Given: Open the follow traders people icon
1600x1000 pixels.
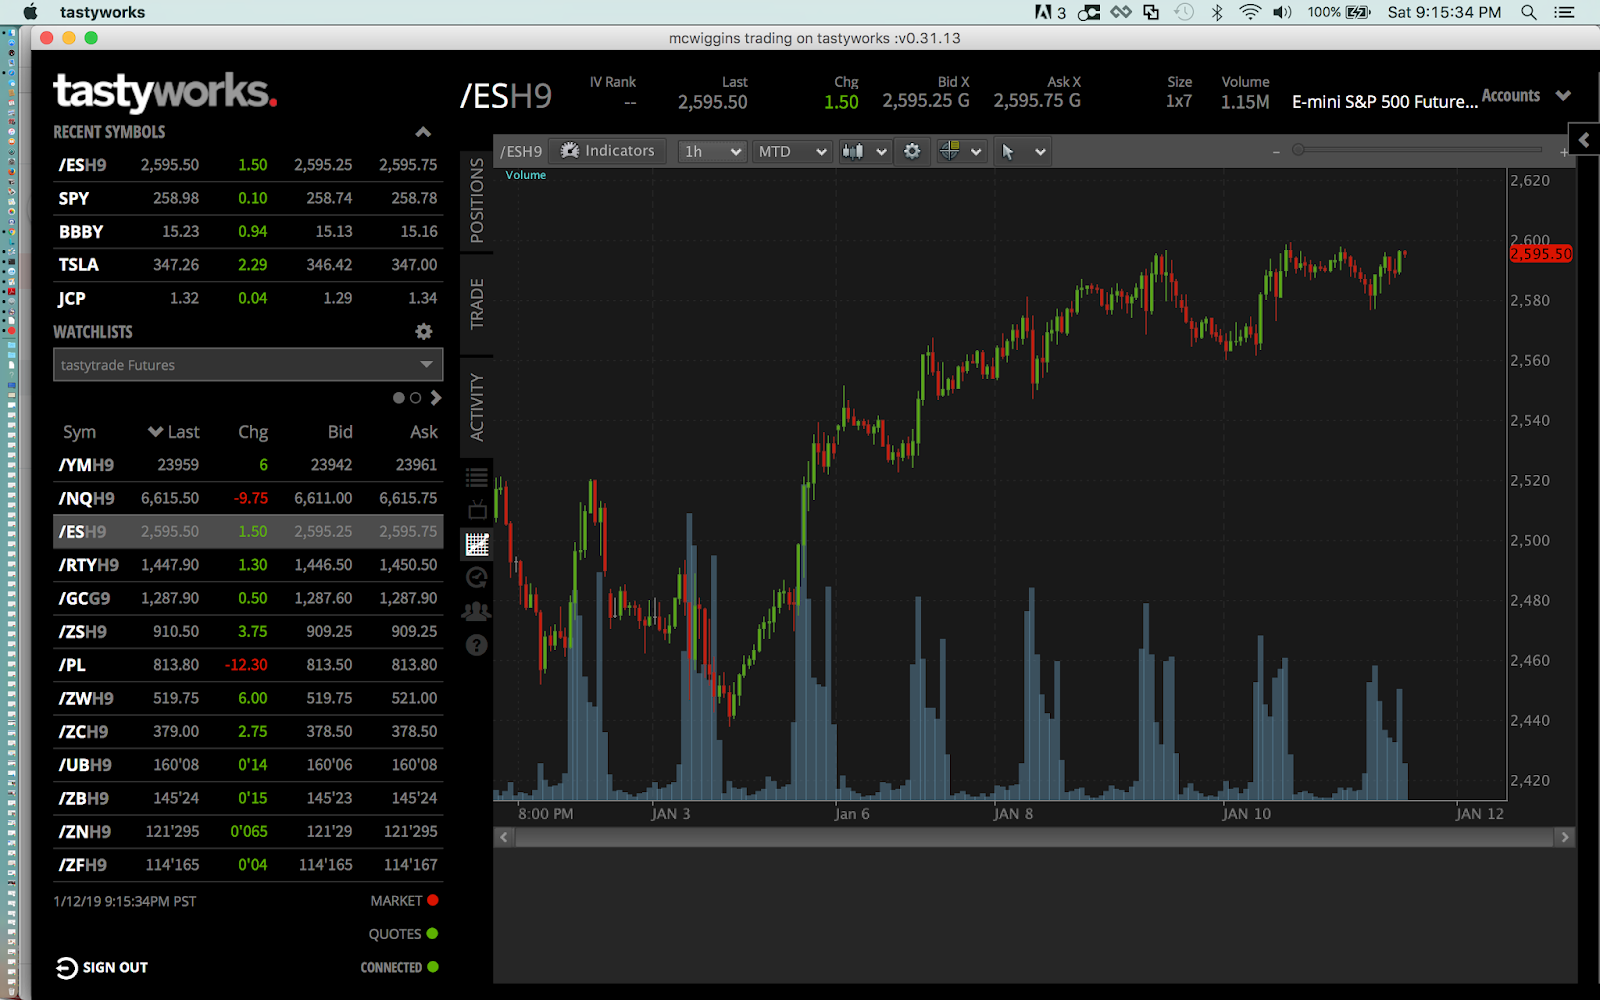Looking at the screenshot, I should (x=477, y=611).
